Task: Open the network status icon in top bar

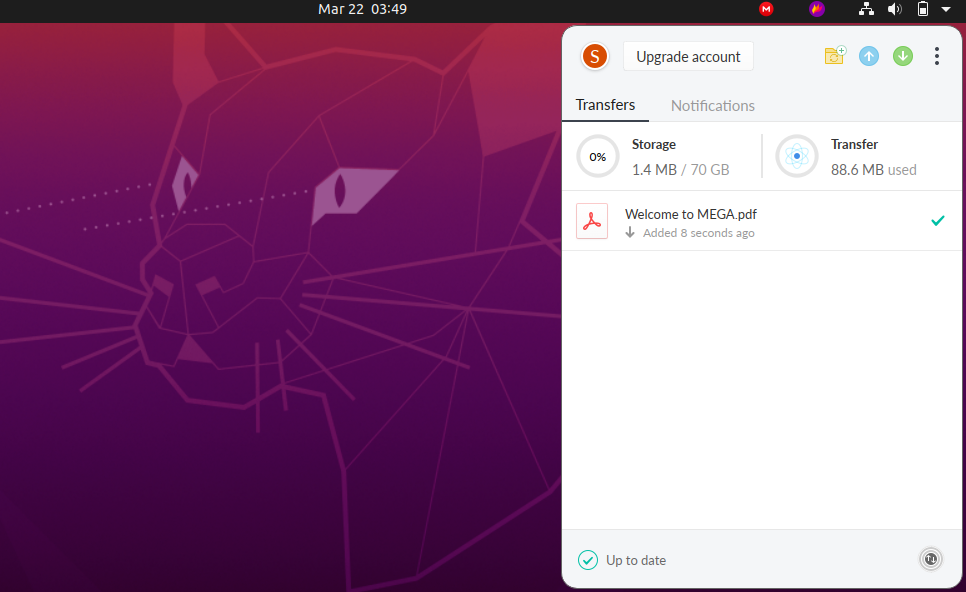Action: click(866, 9)
